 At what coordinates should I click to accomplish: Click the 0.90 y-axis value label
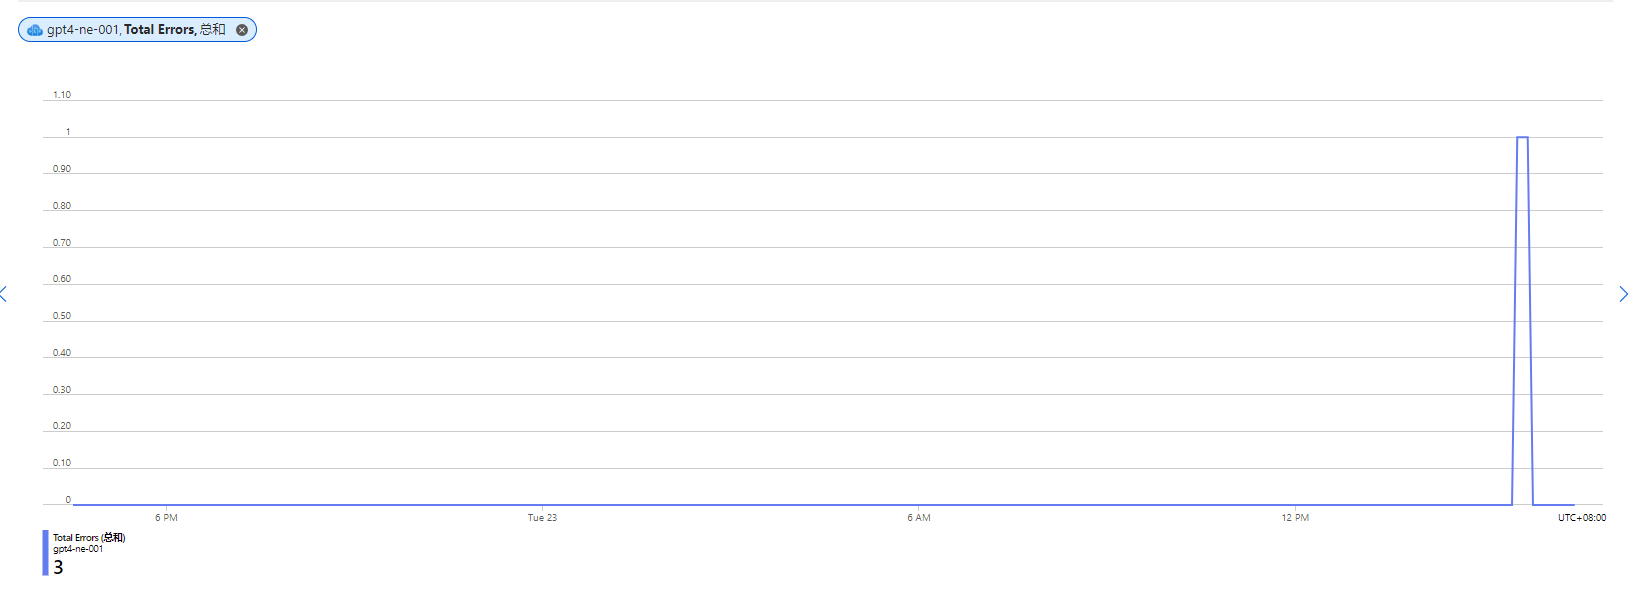[62, 169]
